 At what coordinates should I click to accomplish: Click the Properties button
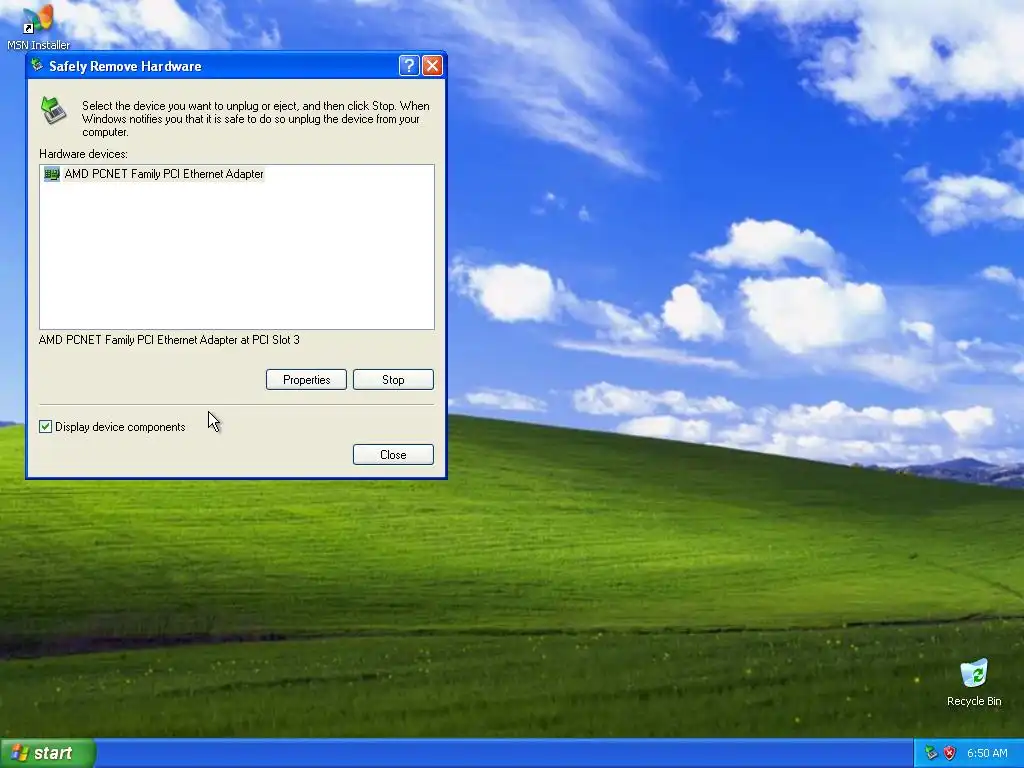click(306, 379)
